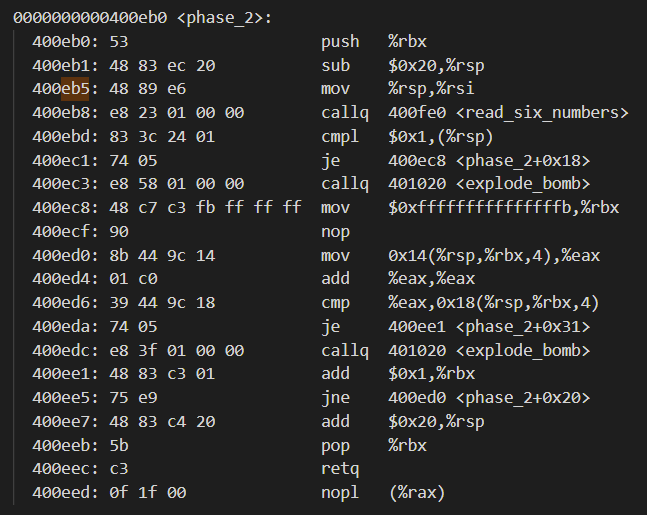Select the cmpl $0x1,(%rsp) instruction
Screen dimensions: 647x515
[x=407, y=137]
